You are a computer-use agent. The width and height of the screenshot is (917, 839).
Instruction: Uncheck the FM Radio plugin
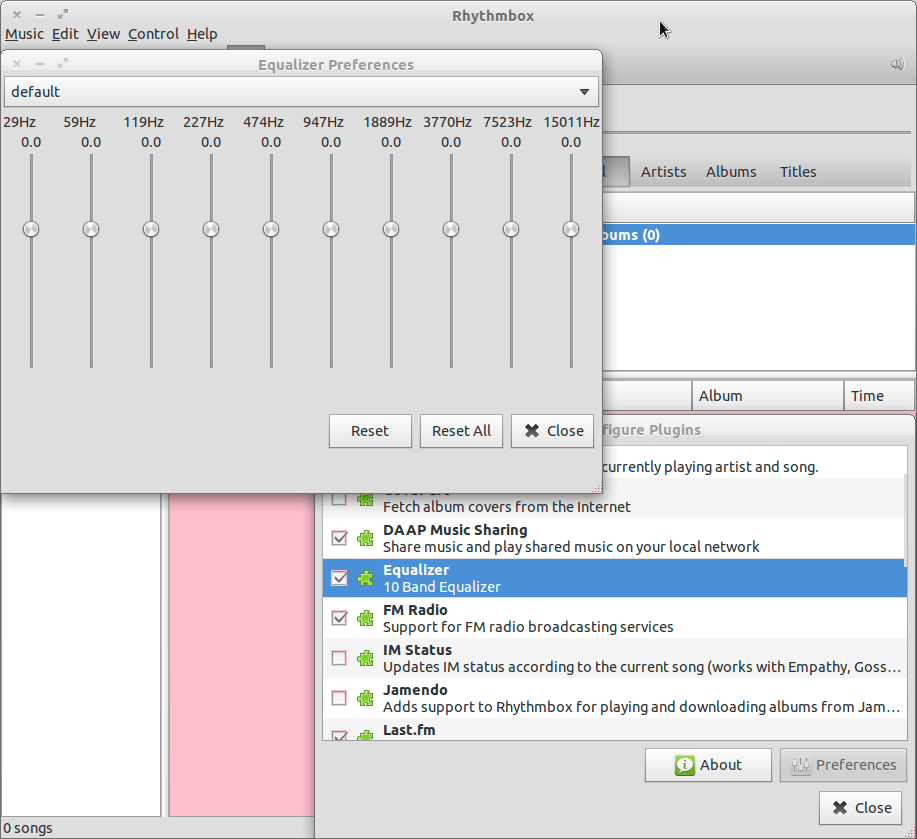click(338, 618)
